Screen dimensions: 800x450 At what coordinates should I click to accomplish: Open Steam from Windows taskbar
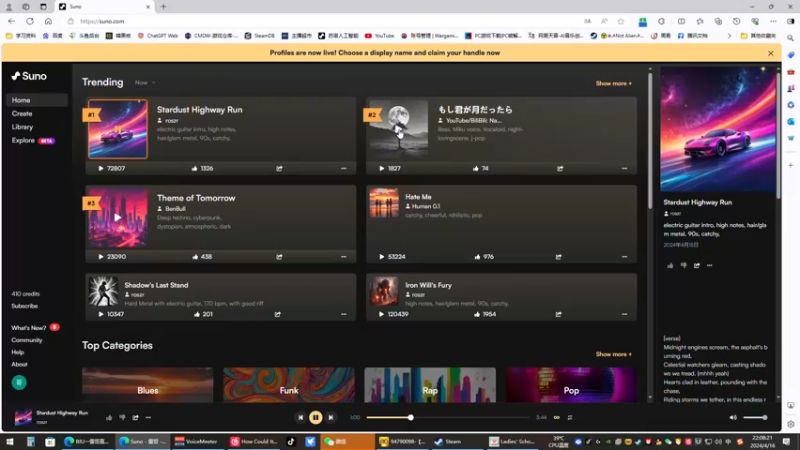tap(448, 442)
